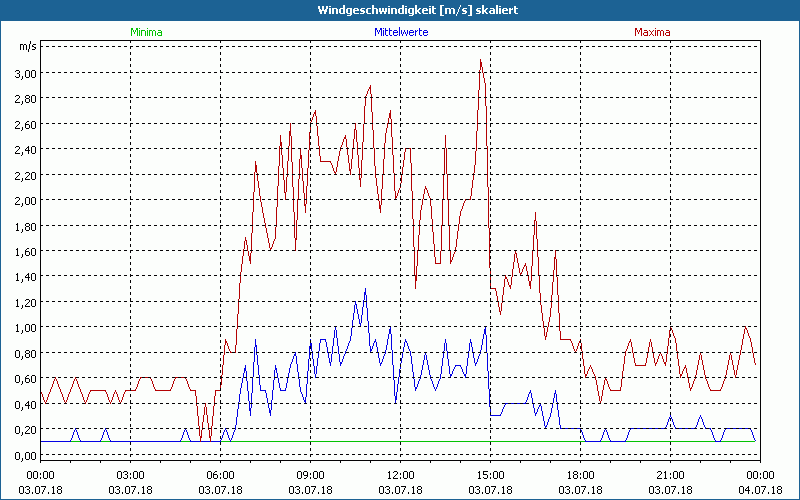Click the highest red Maxima peak before 15:00

[481, 60]
